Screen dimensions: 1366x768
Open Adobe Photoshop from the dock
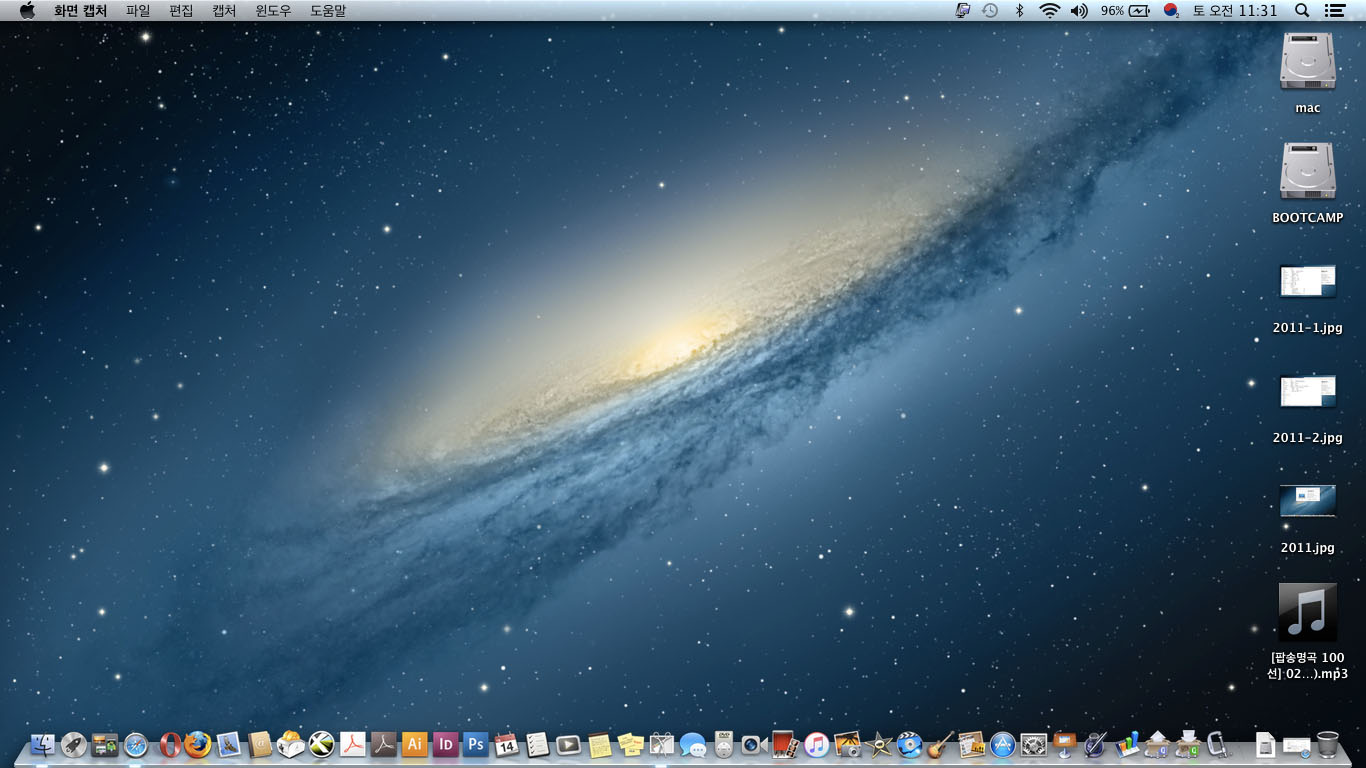click(x=475, y=744)
